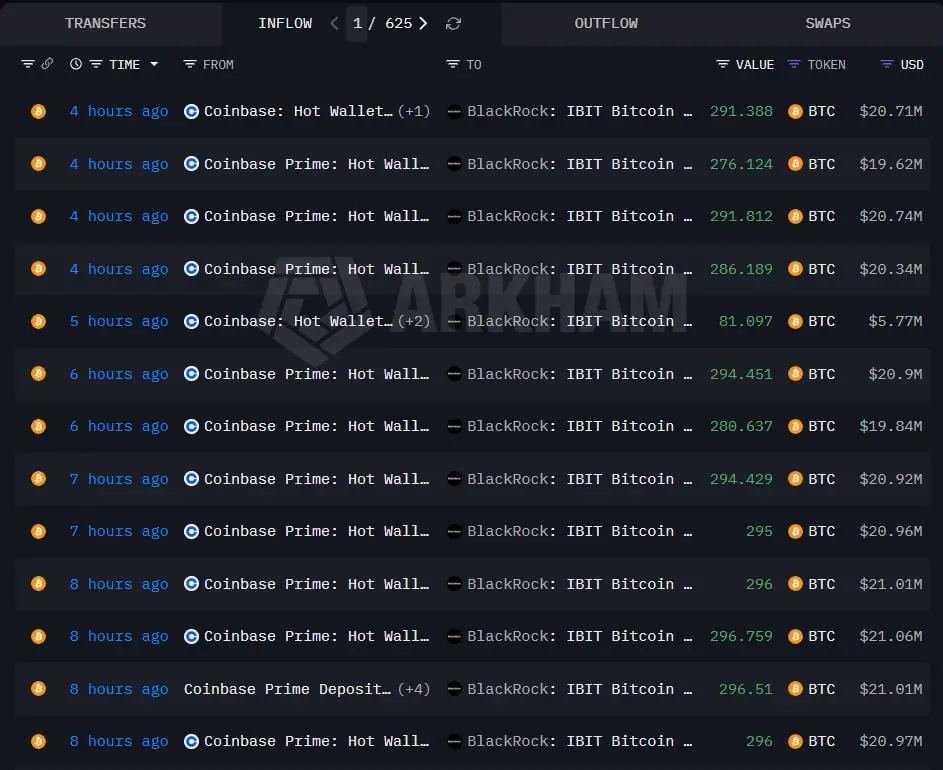Filter by FROM address

pos(190,64)
